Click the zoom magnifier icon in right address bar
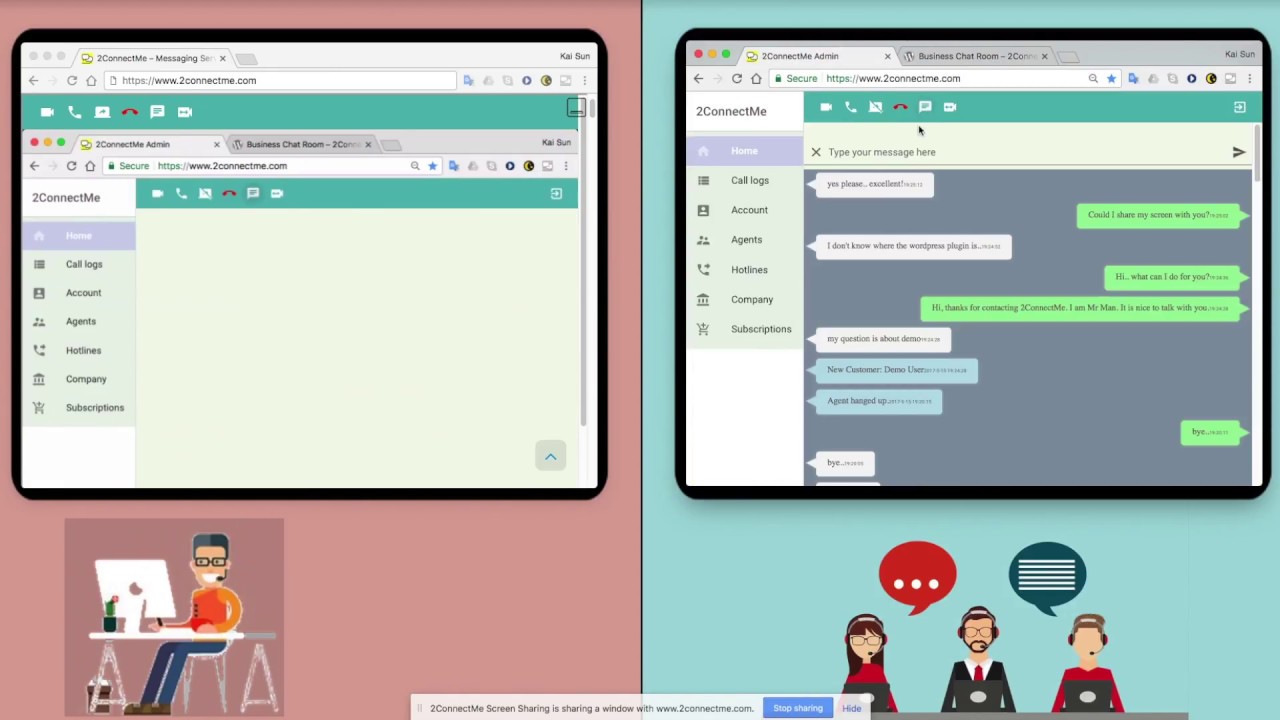The image size is (1280, 720). tap(1093, 79)
